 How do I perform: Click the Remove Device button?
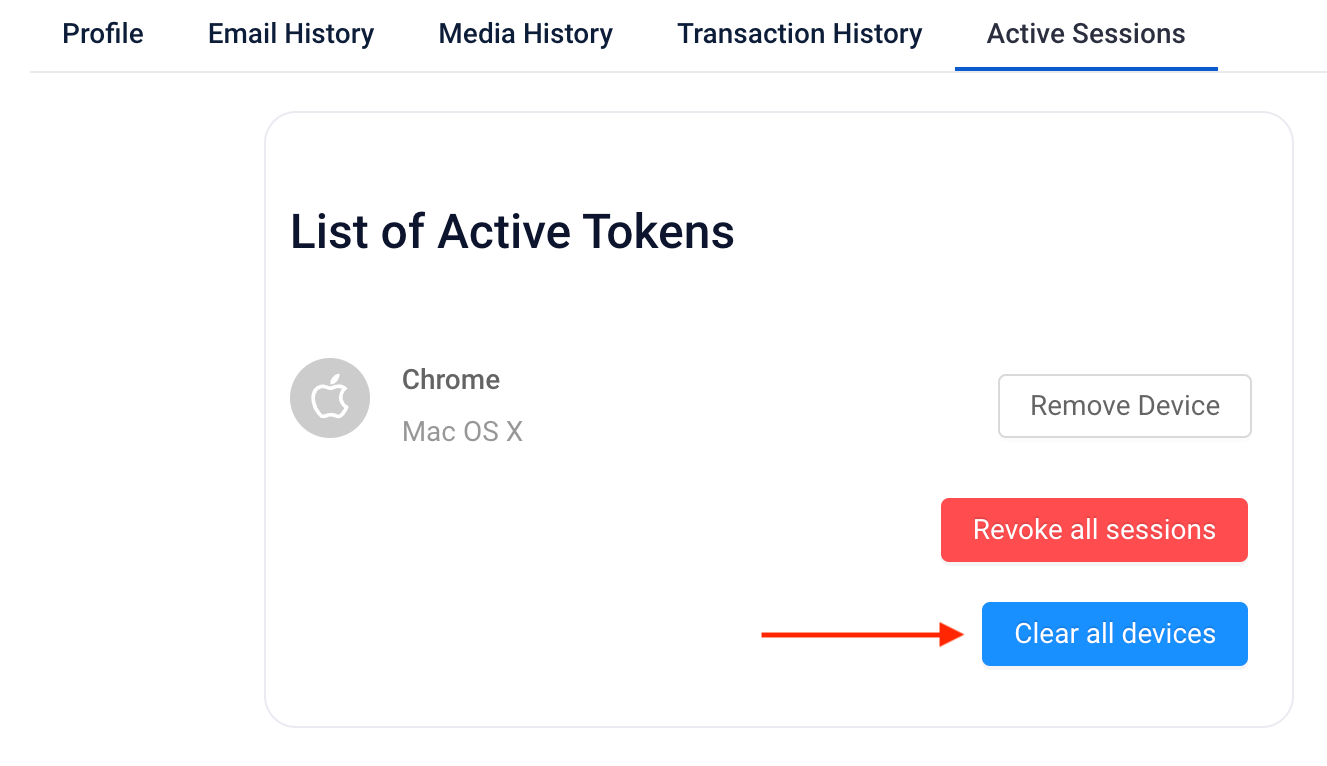(x=1125, y=406)
